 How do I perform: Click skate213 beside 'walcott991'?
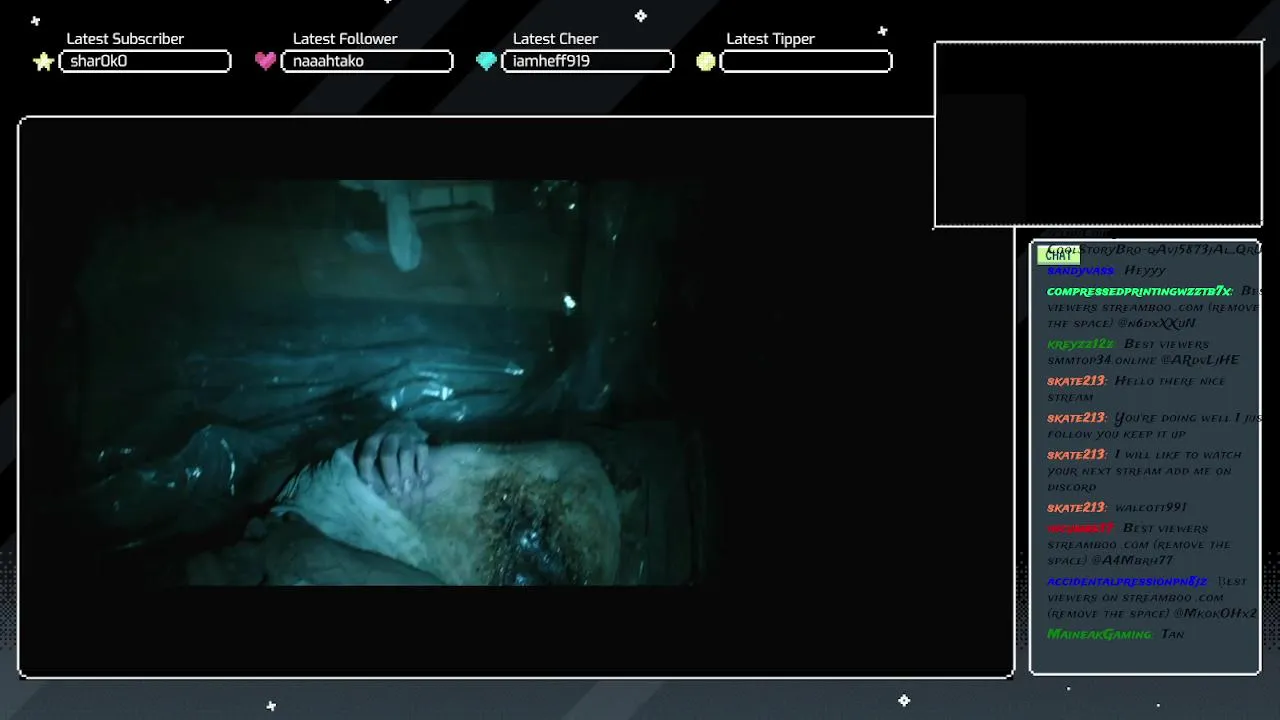(x=1076, y=508)
